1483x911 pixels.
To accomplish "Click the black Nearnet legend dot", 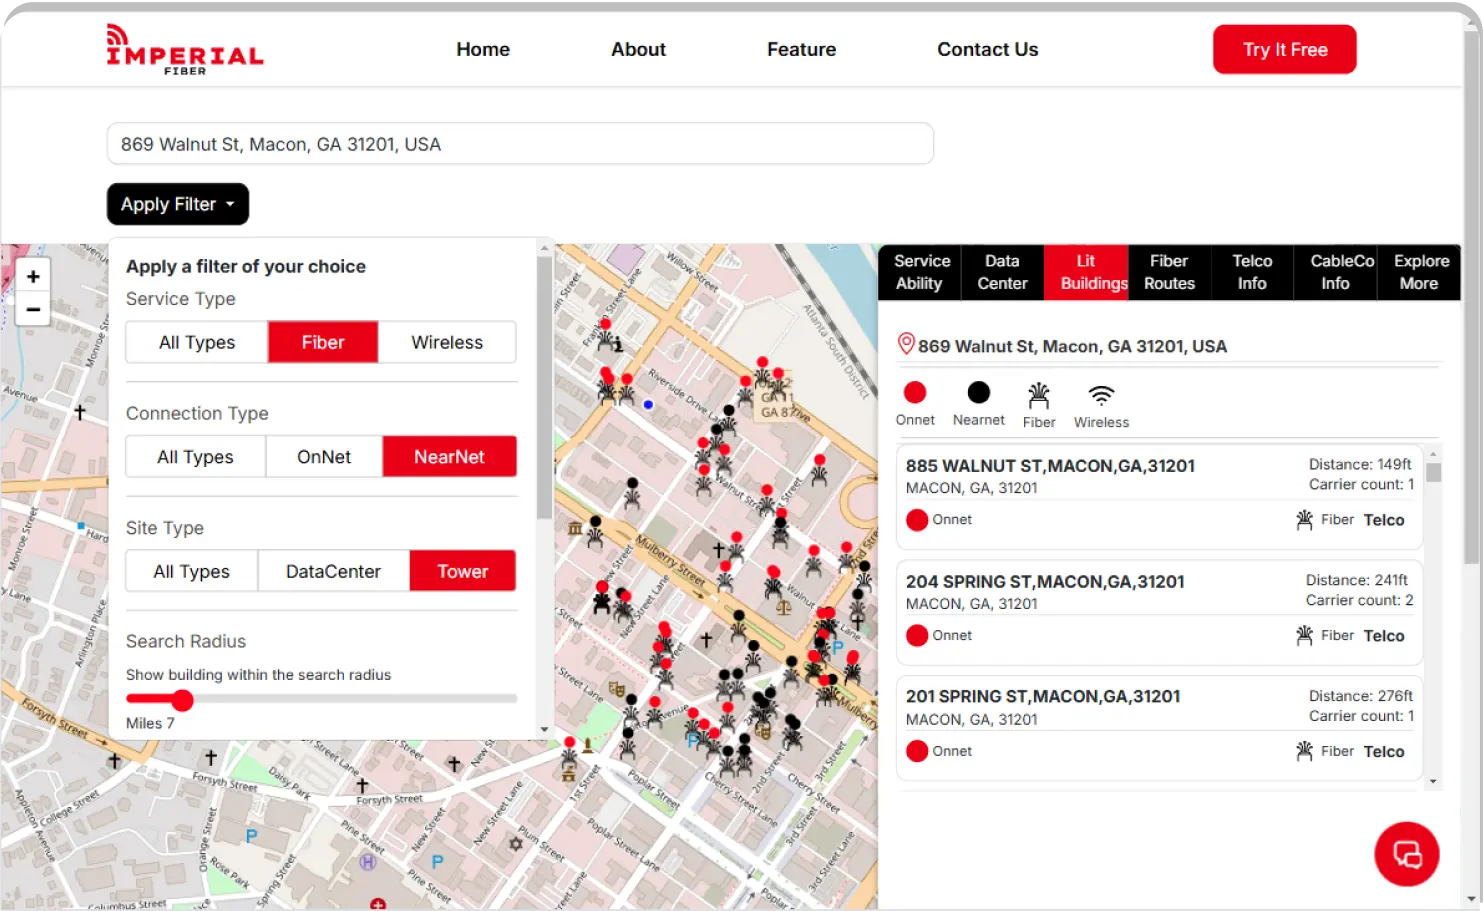I will pyautogui.click(x=978, y=393).
